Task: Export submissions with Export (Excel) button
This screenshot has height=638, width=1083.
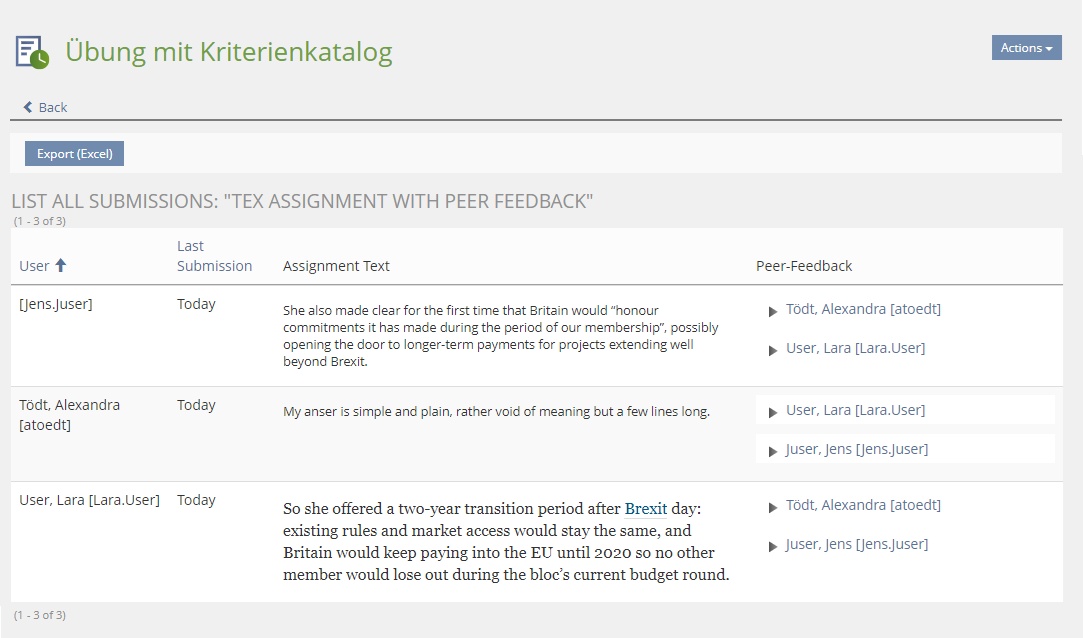Action: [74, 154]
